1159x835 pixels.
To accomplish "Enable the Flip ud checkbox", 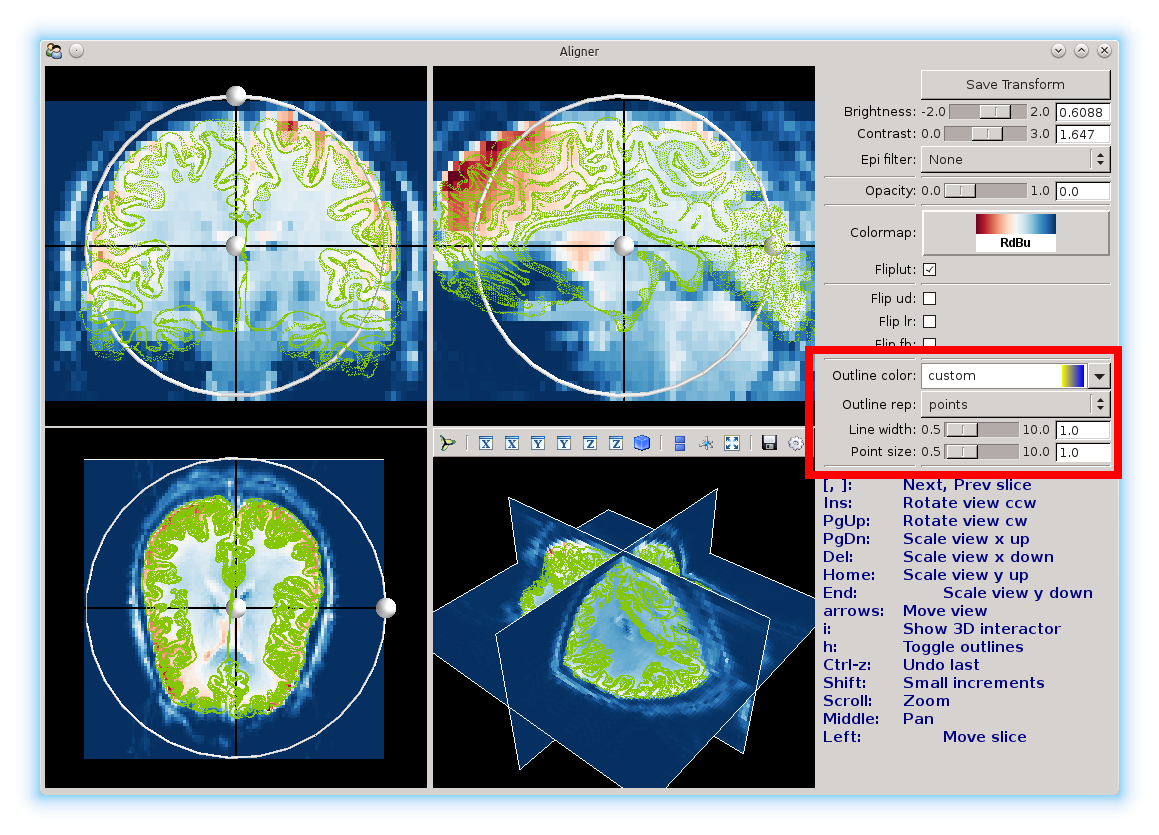I will [x=930, y=299].
